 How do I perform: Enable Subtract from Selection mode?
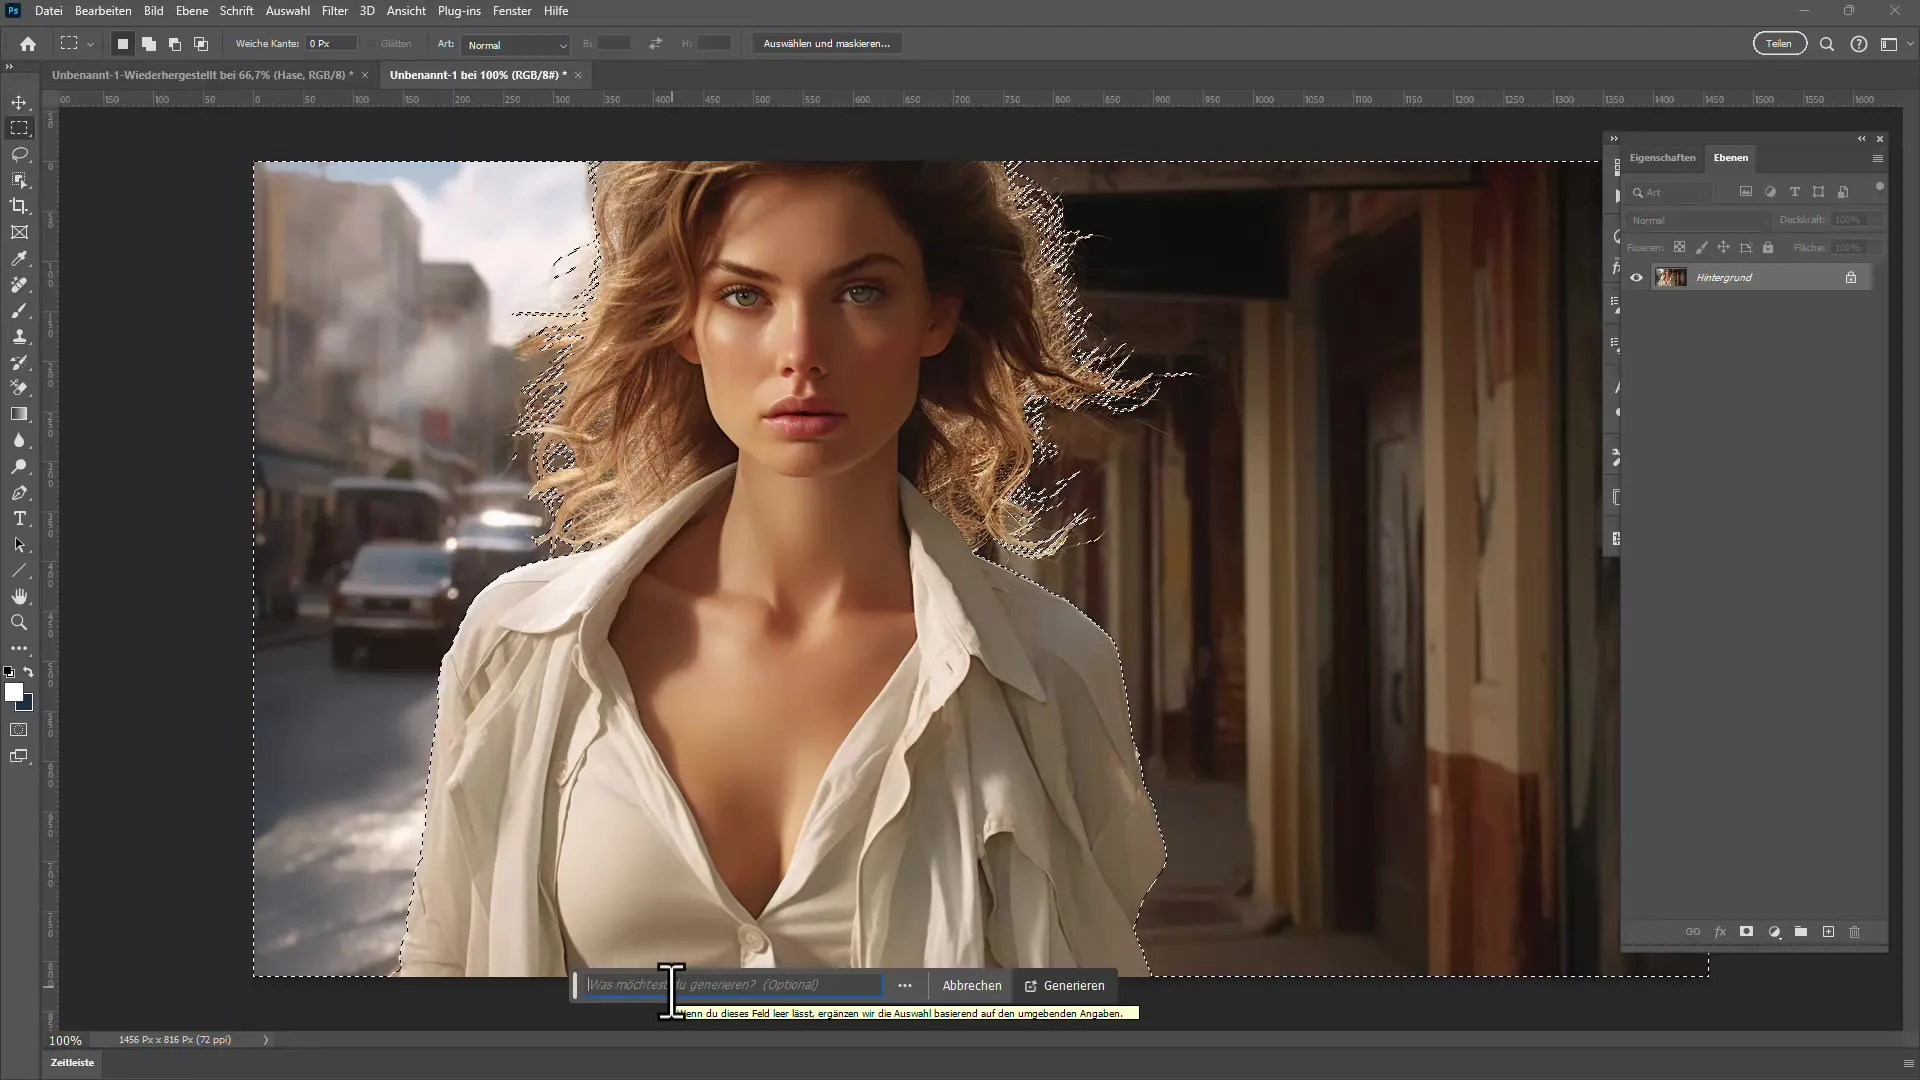175,44
